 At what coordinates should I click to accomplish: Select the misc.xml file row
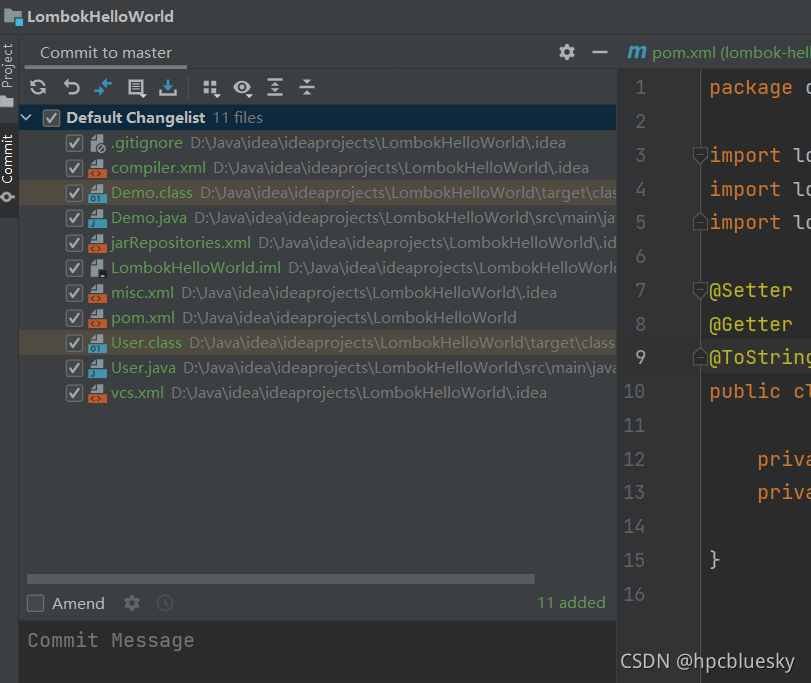(318, 293)
